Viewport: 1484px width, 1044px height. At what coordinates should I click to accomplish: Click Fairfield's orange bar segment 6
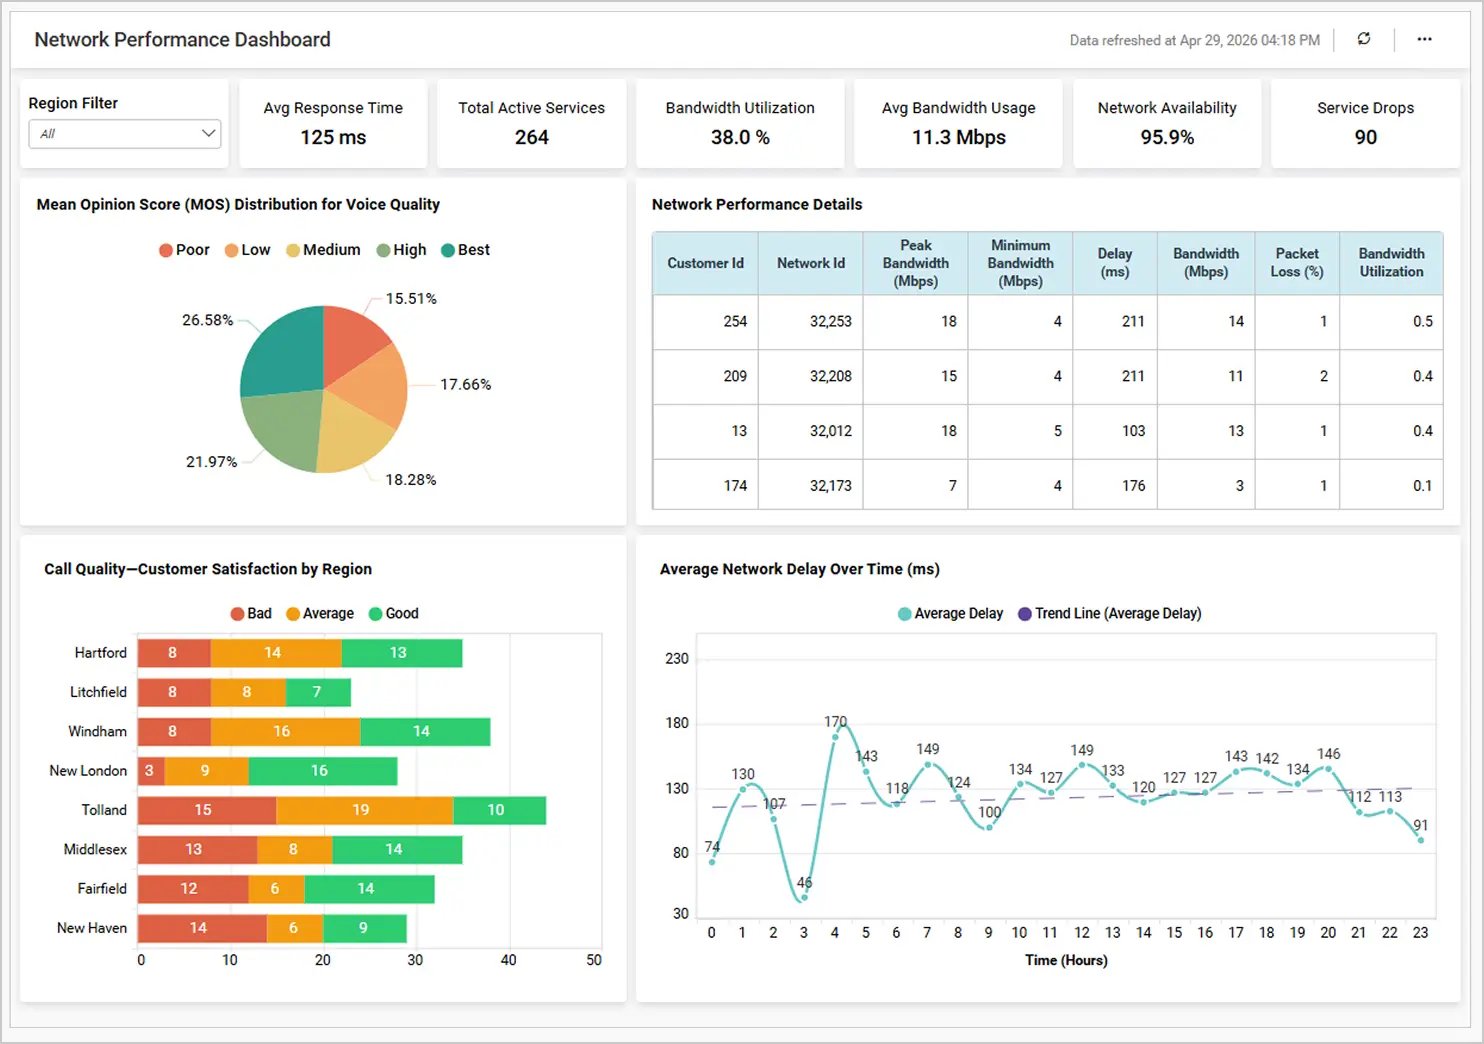(277, 889)
